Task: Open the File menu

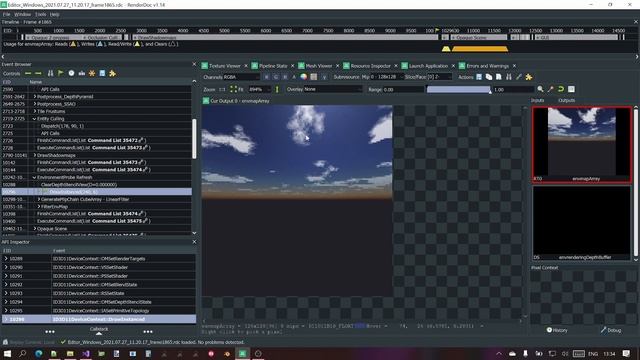Action: [x=7, y=14]
